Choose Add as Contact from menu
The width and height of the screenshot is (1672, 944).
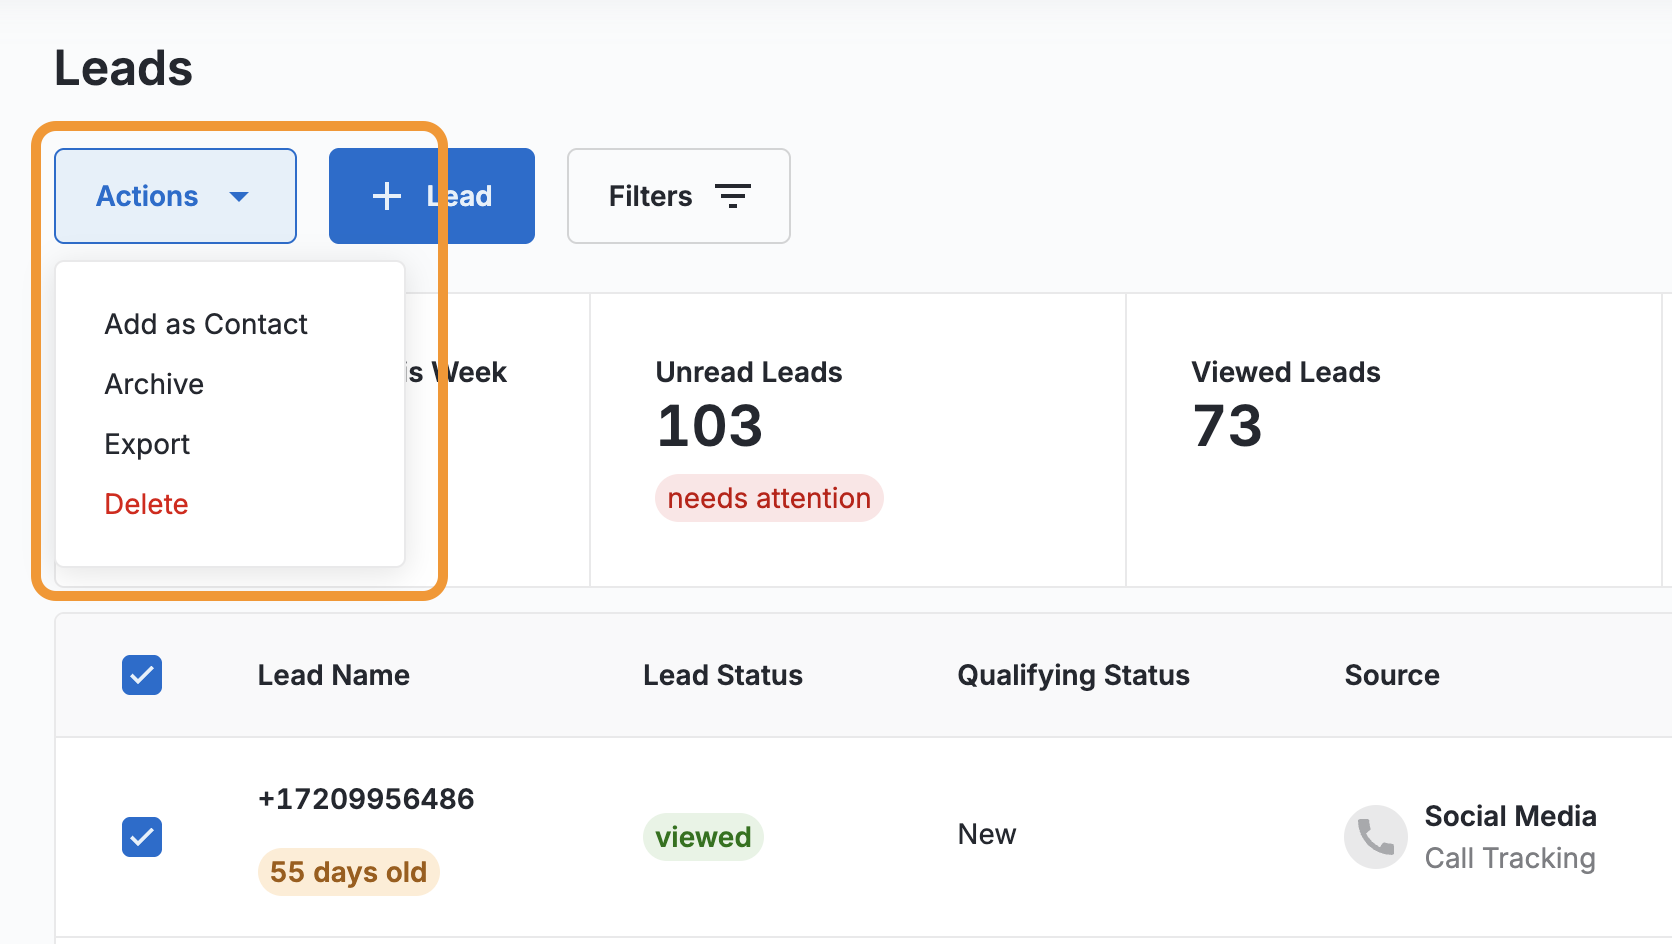click(206, 324)
